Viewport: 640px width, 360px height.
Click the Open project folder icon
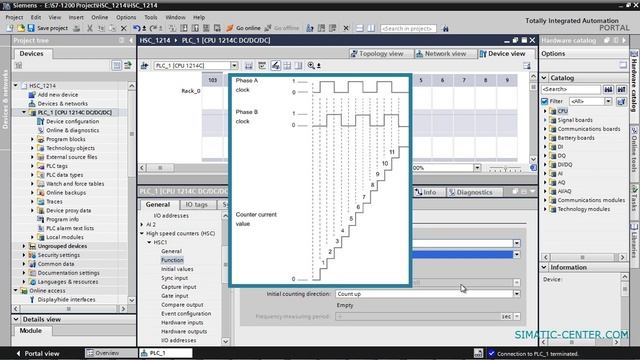click(x=20, y=28)
